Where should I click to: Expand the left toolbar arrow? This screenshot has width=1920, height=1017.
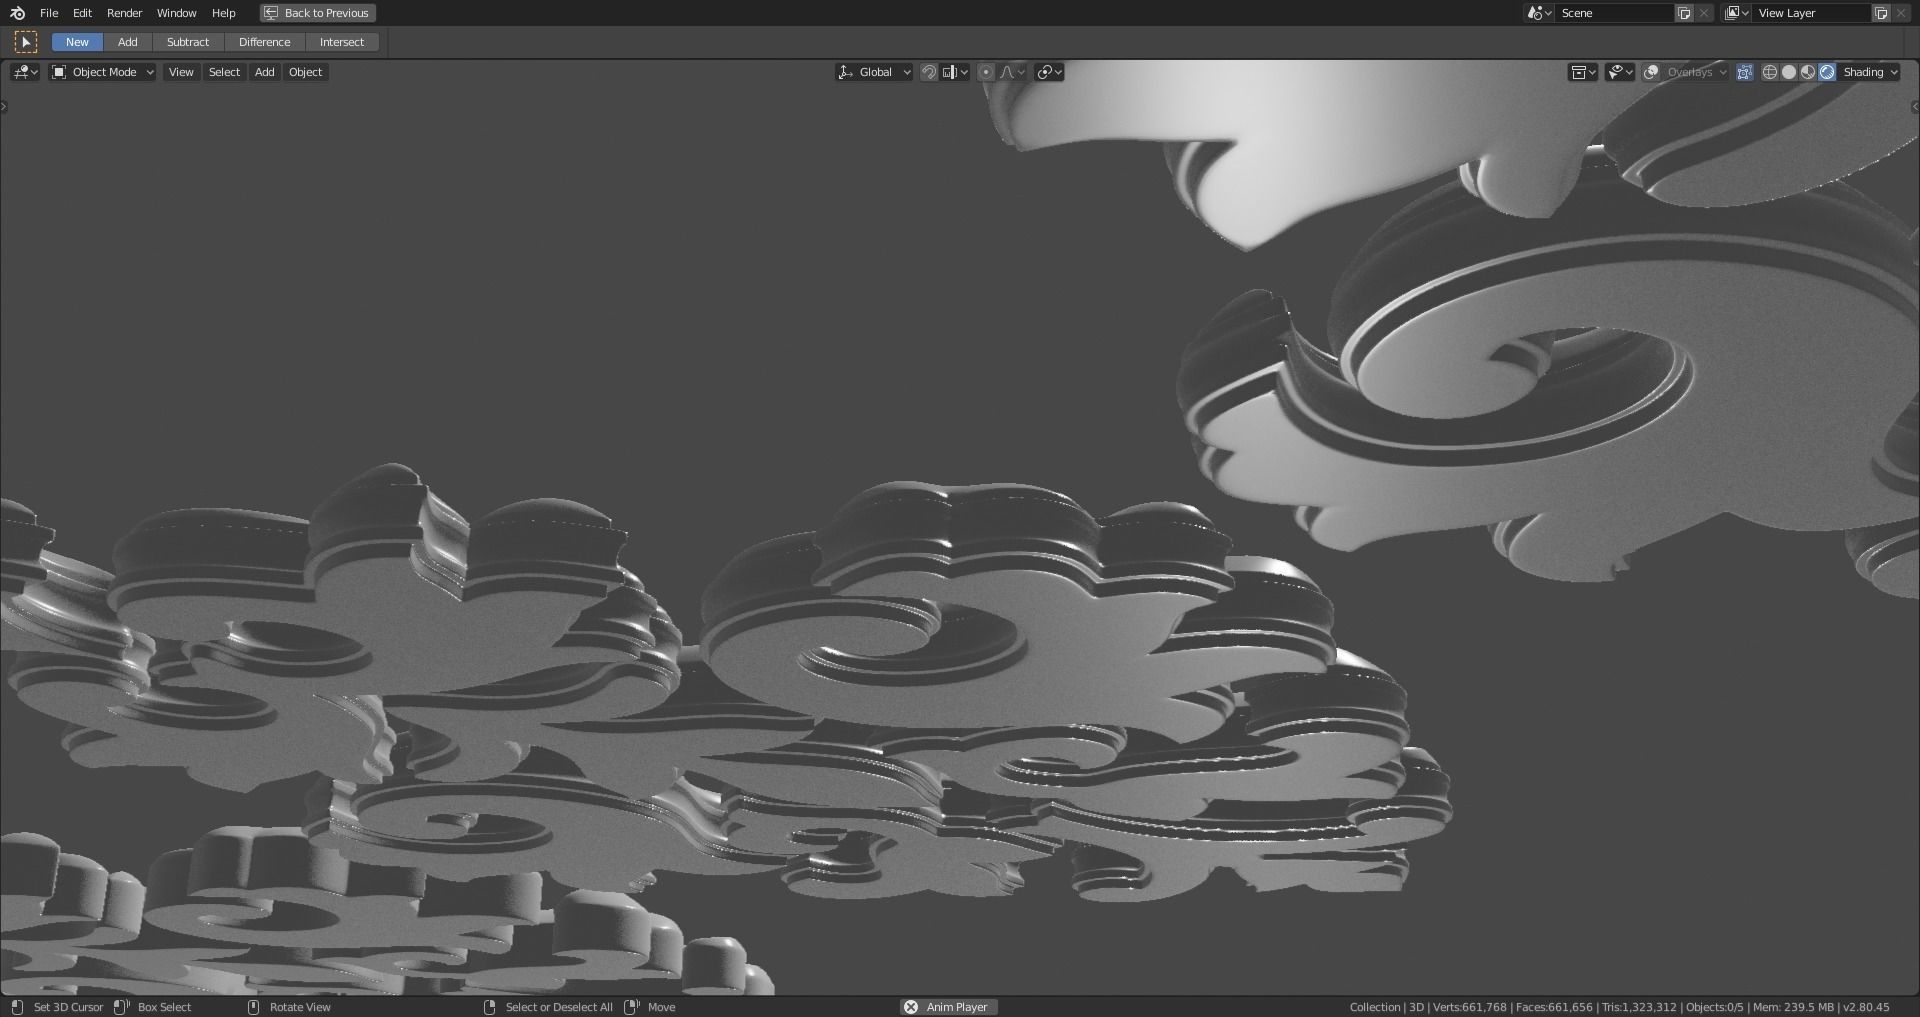coord(4,107)
